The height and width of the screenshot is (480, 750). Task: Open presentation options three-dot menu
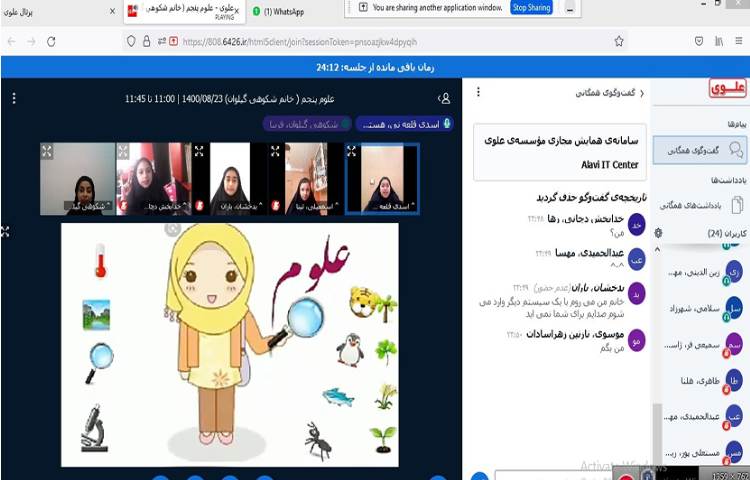[x=14, y=98]
